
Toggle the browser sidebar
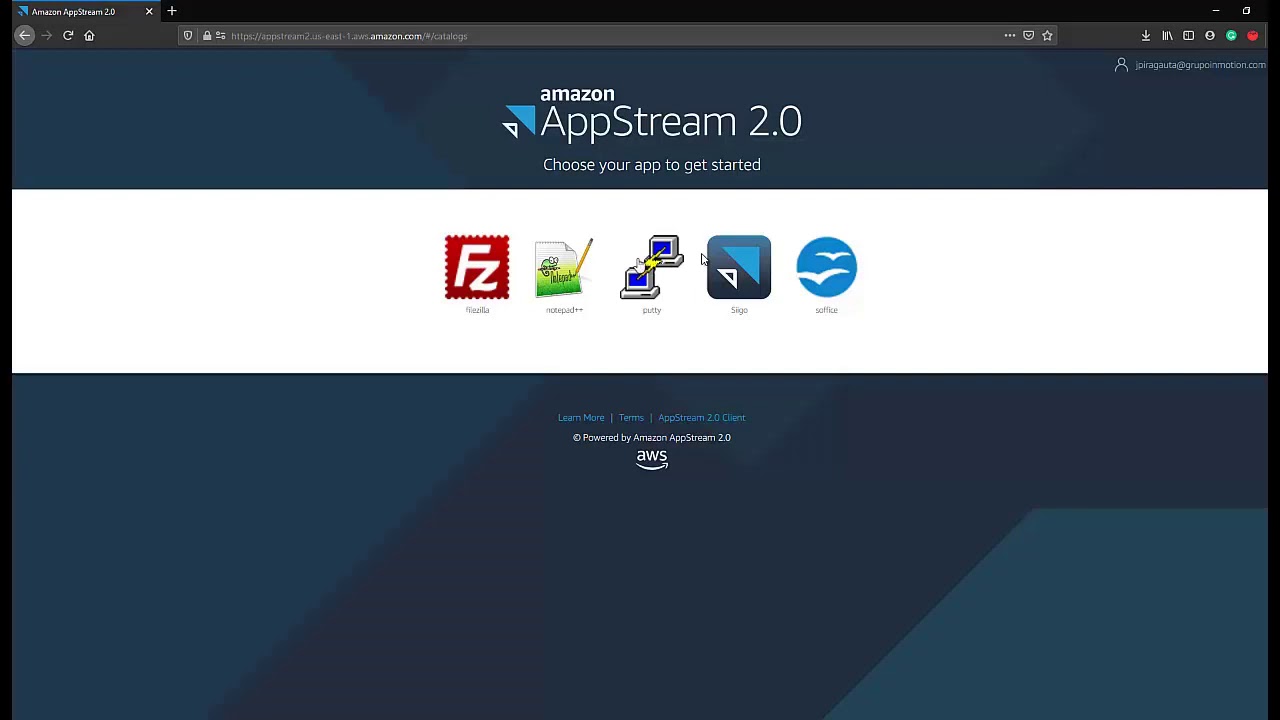pos(1188,36)
